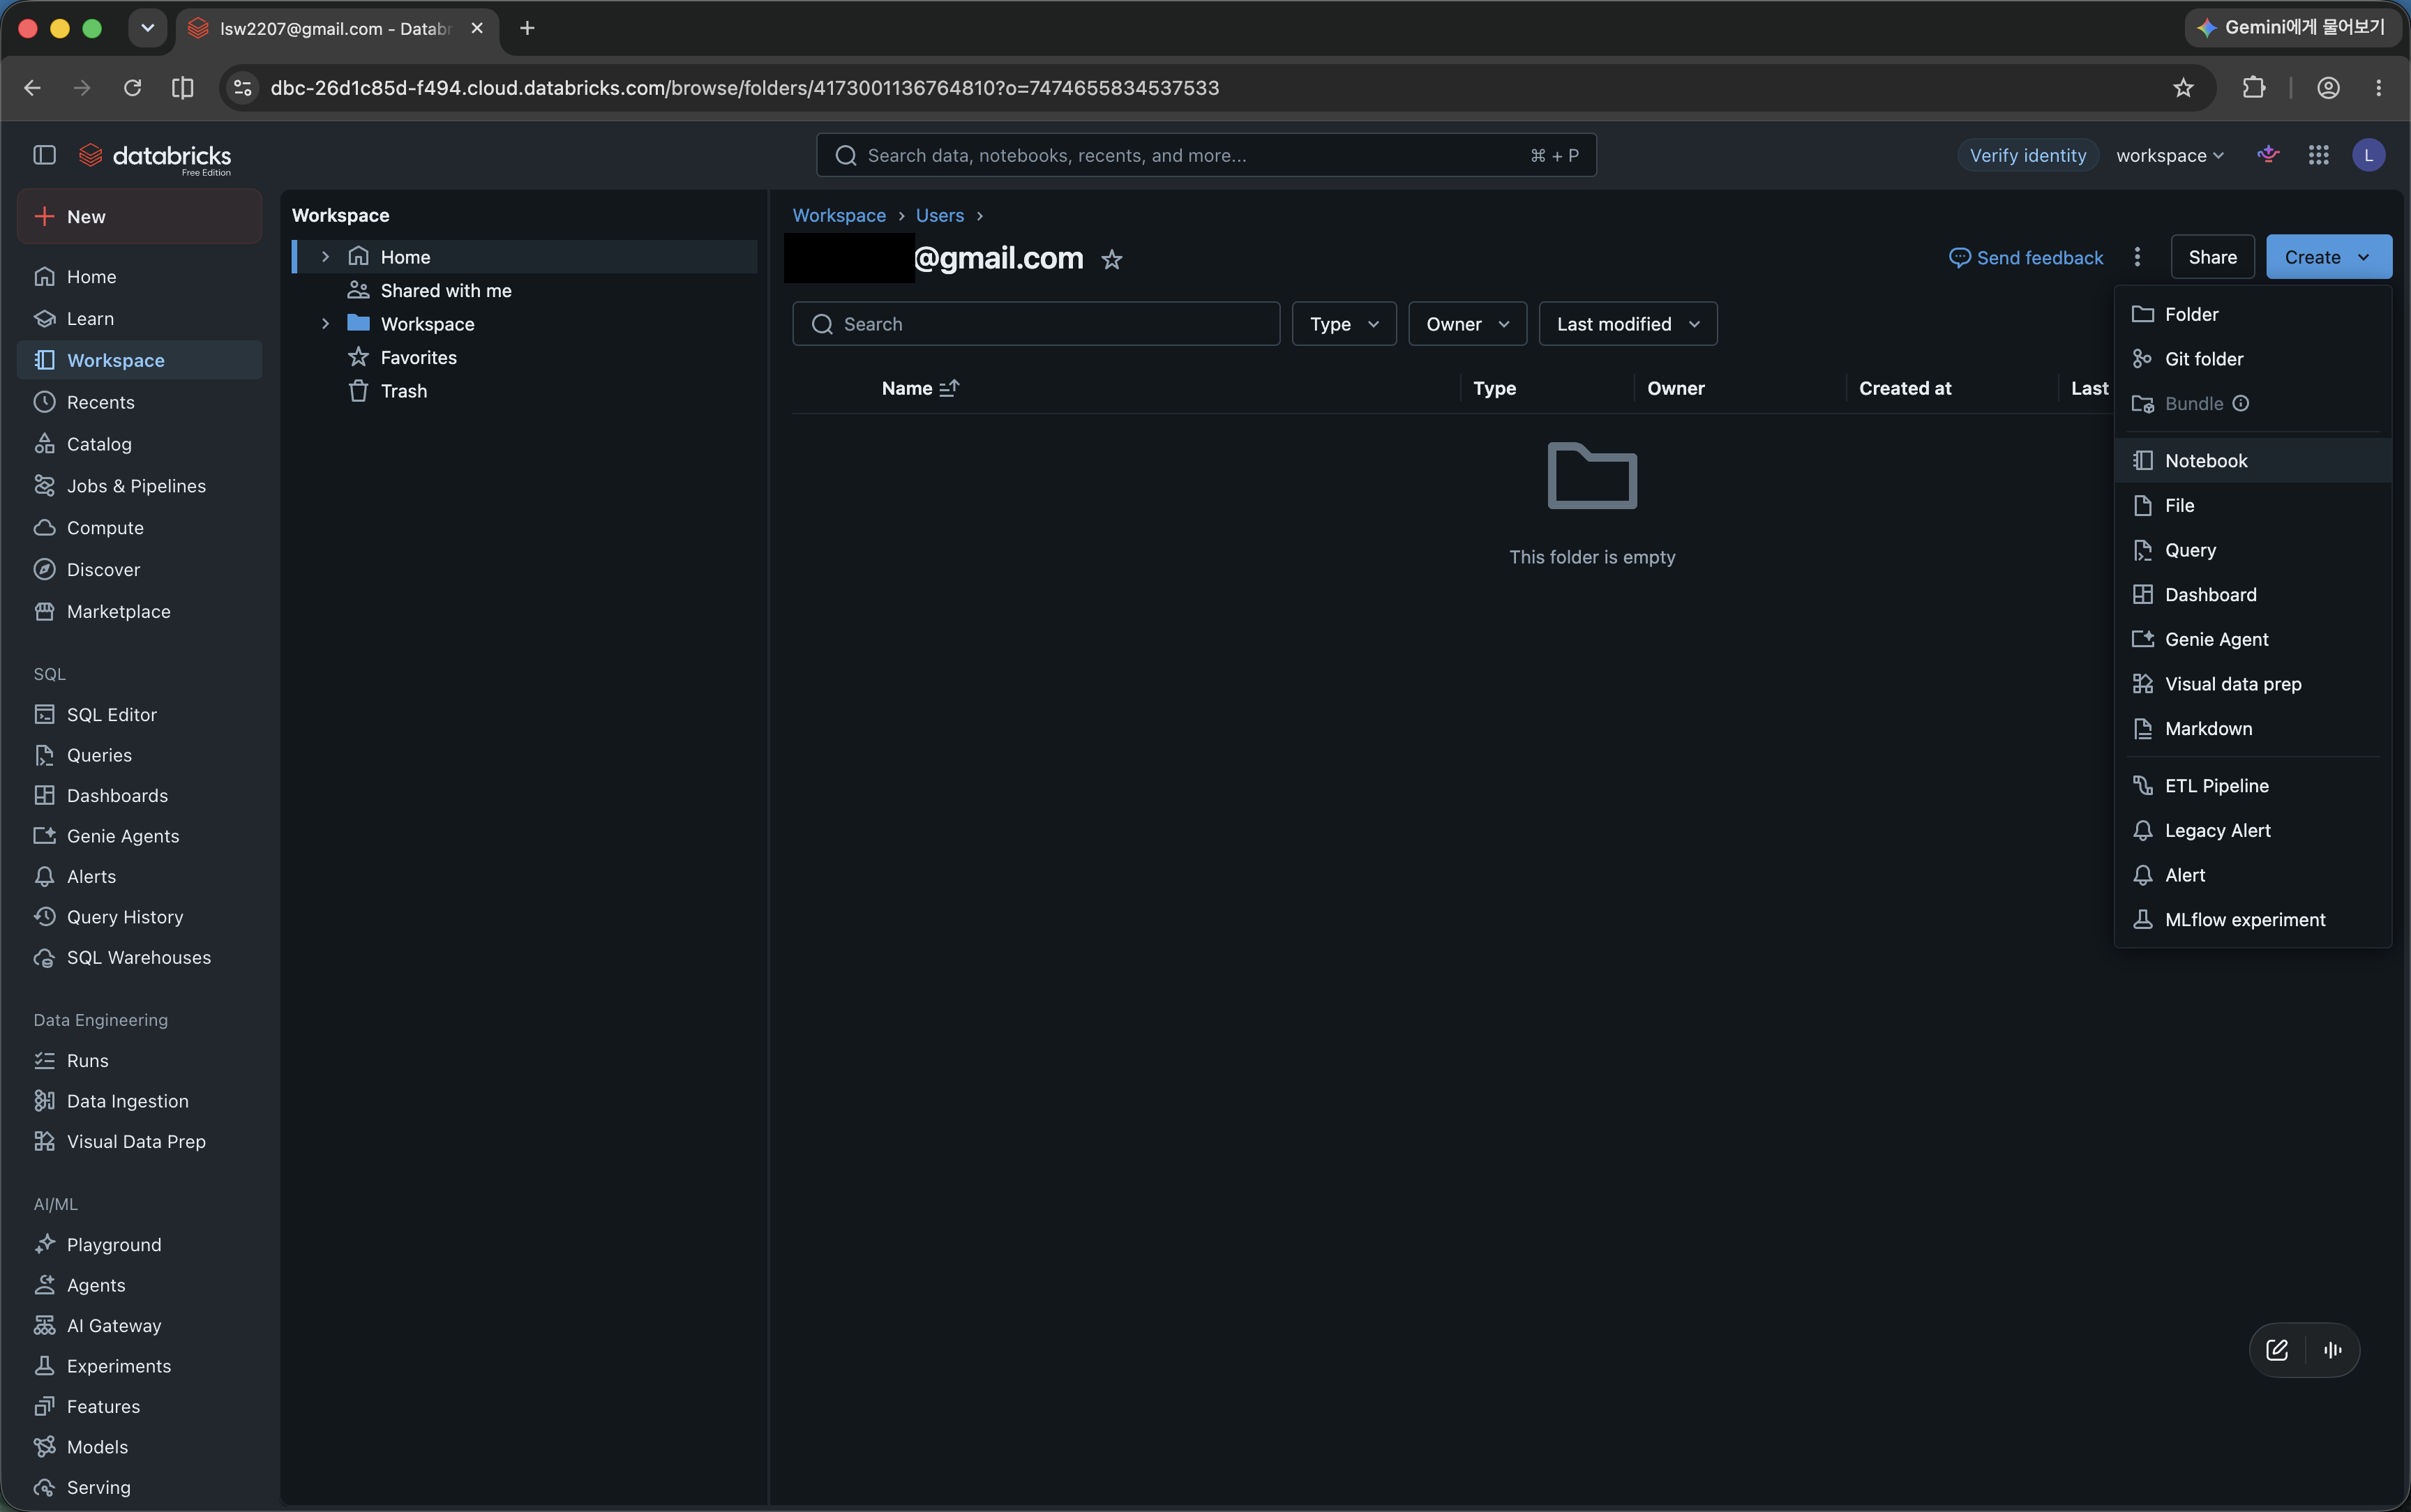Open the Databricks Assistant sparkle icon
2411x1512 pixels.
coord(2268,155)
